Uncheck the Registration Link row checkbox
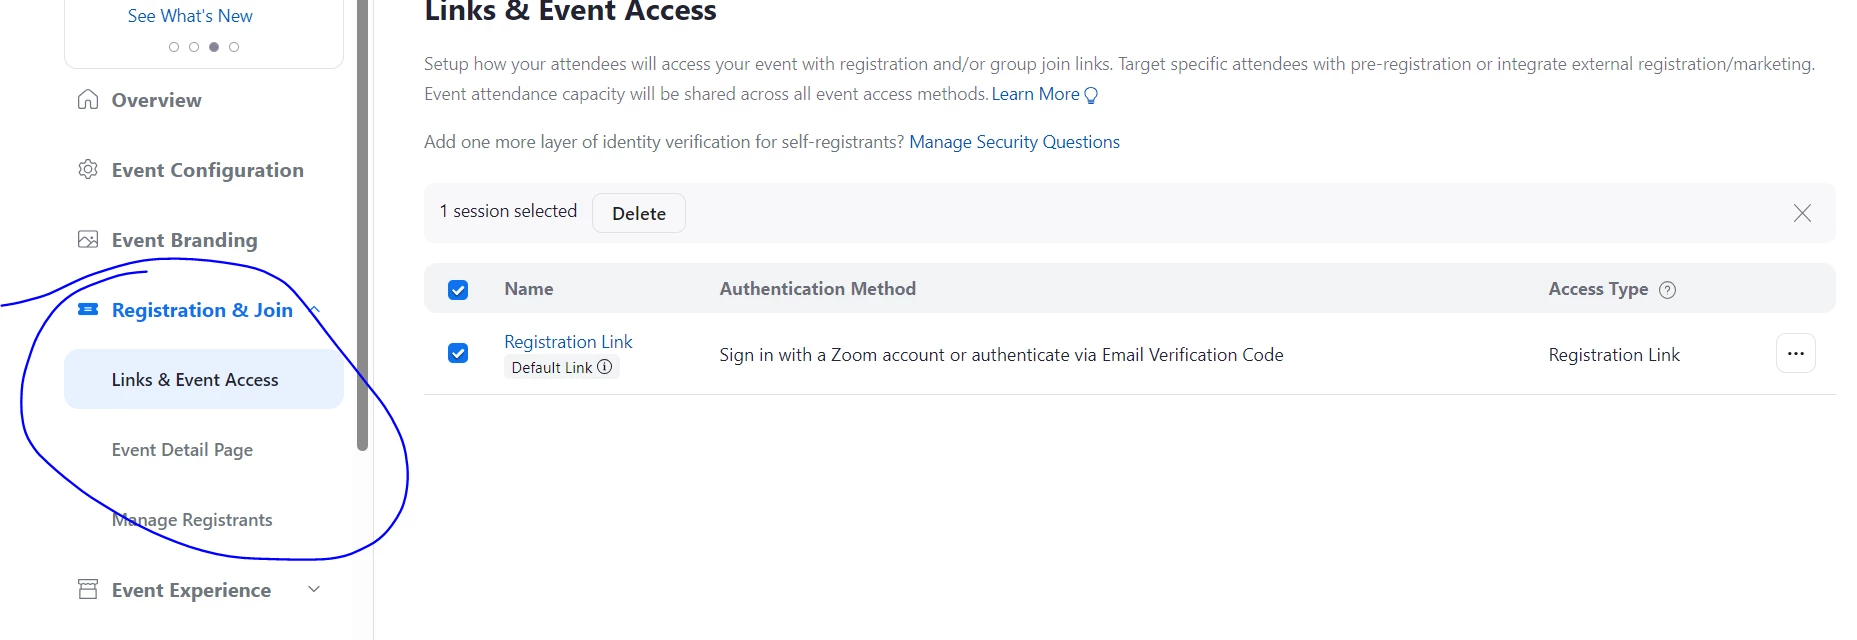Screen dimensions: 1857x640 (458, 353)
